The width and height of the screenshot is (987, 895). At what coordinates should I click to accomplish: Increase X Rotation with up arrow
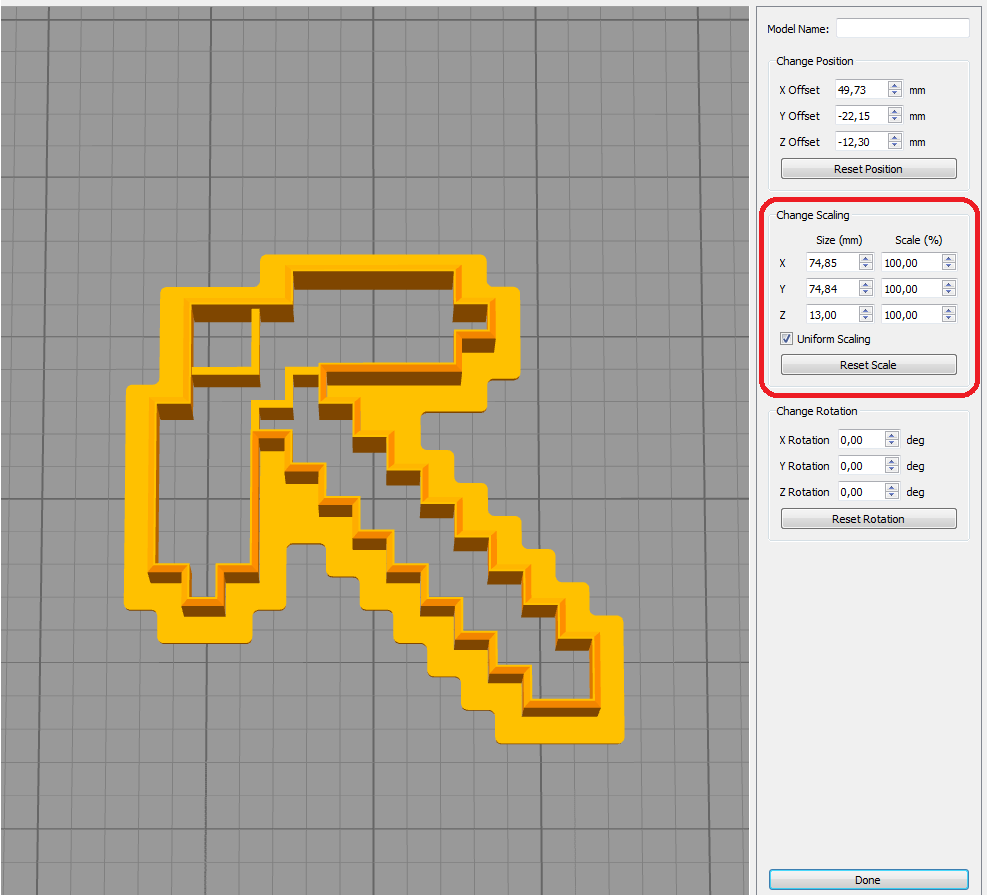click(x=891, y=435)
